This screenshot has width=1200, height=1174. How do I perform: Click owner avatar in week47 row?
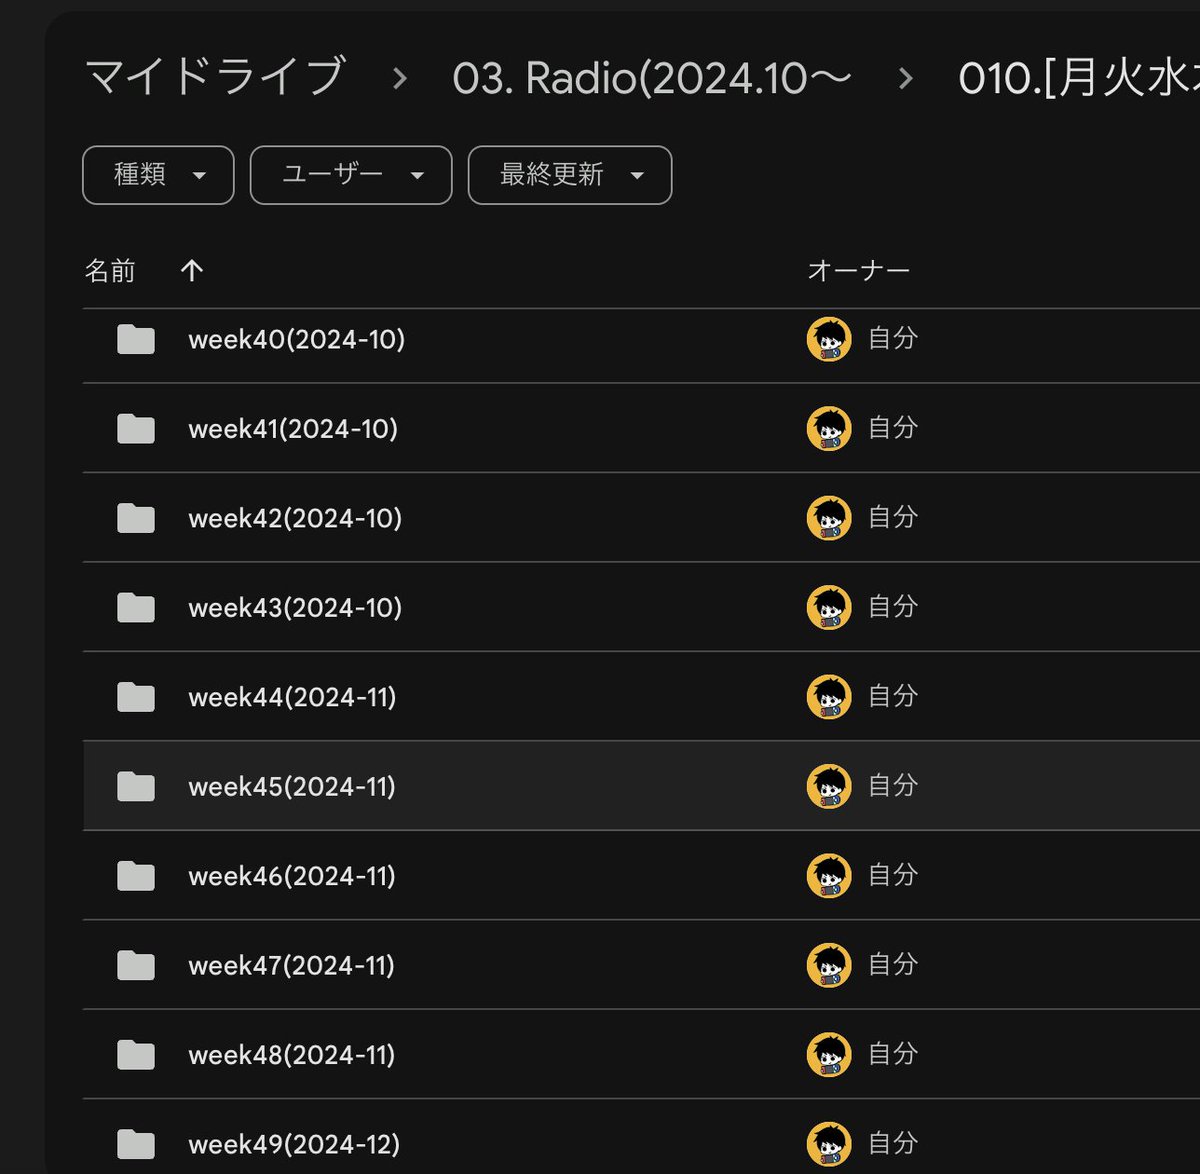tap(829, 965)
